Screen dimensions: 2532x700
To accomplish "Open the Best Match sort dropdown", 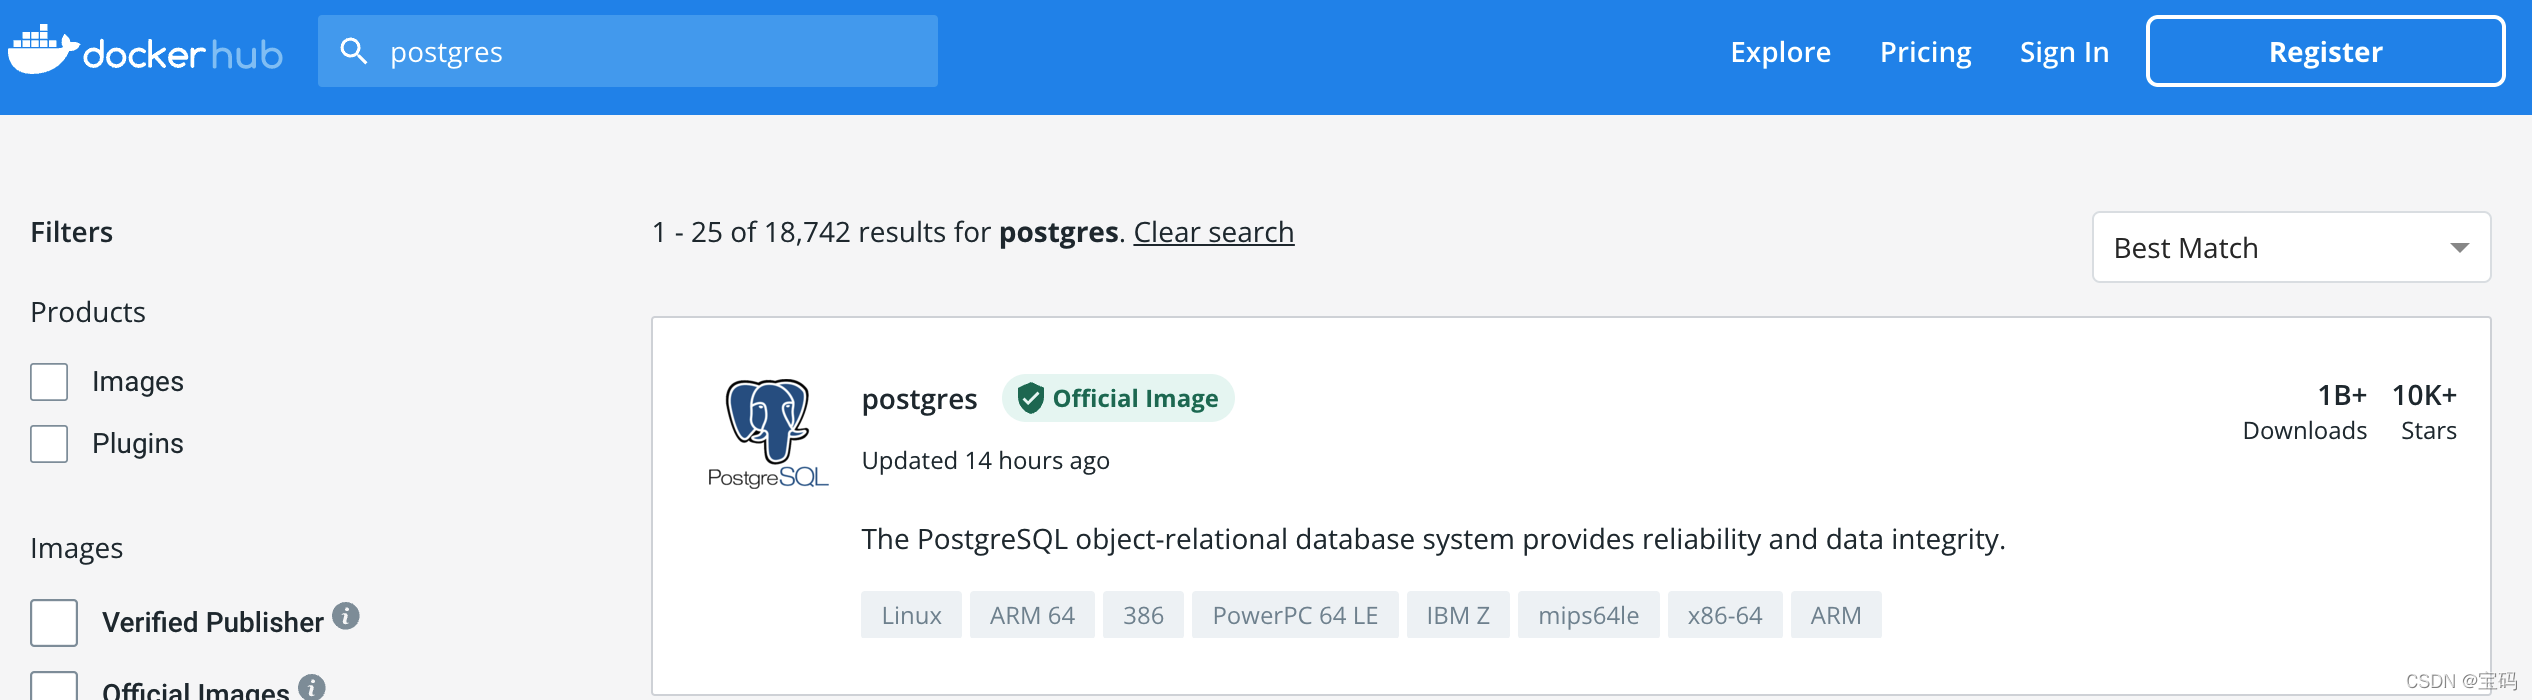I will click(x=2290, y=248).
